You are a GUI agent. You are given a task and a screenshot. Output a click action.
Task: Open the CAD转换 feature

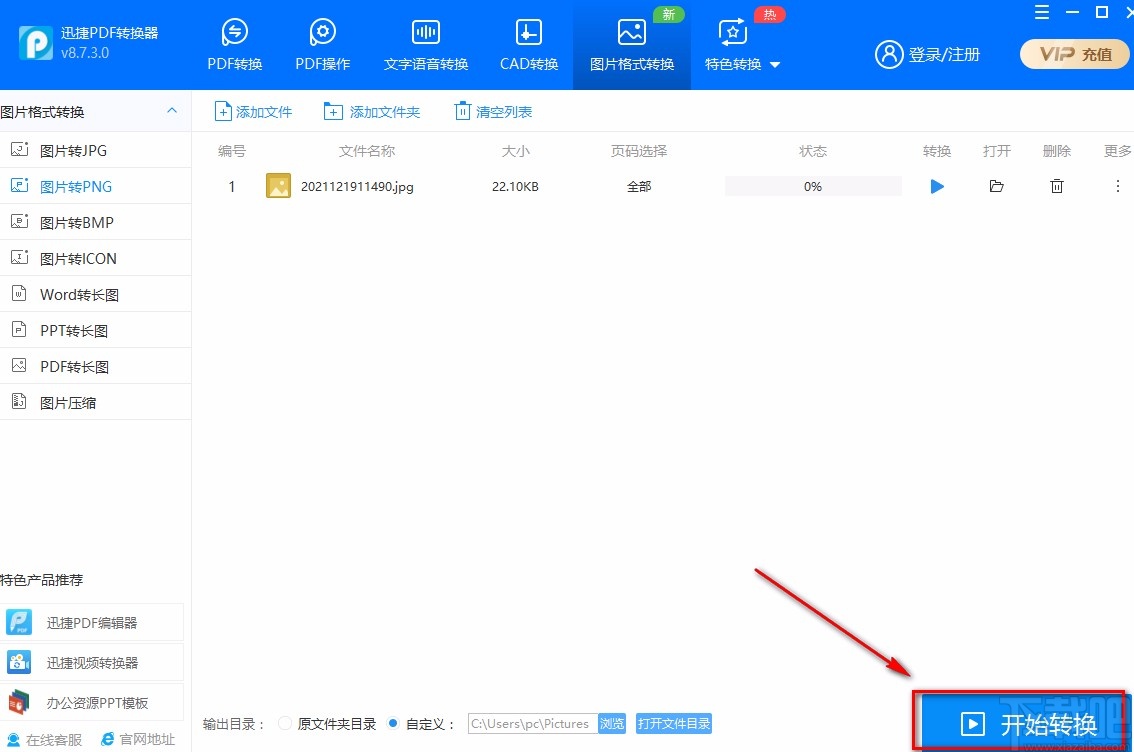coord(528,44)
